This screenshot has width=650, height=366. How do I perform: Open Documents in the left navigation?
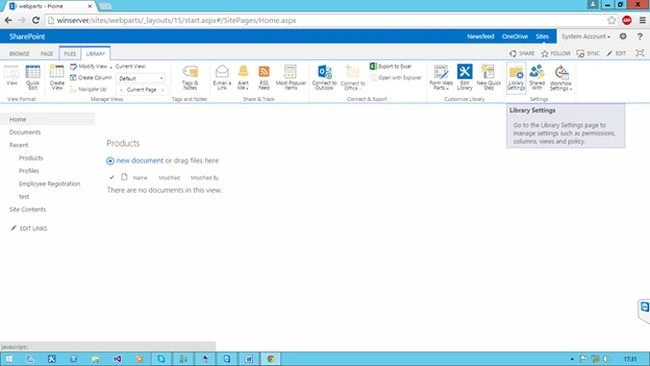coord(25,132)
